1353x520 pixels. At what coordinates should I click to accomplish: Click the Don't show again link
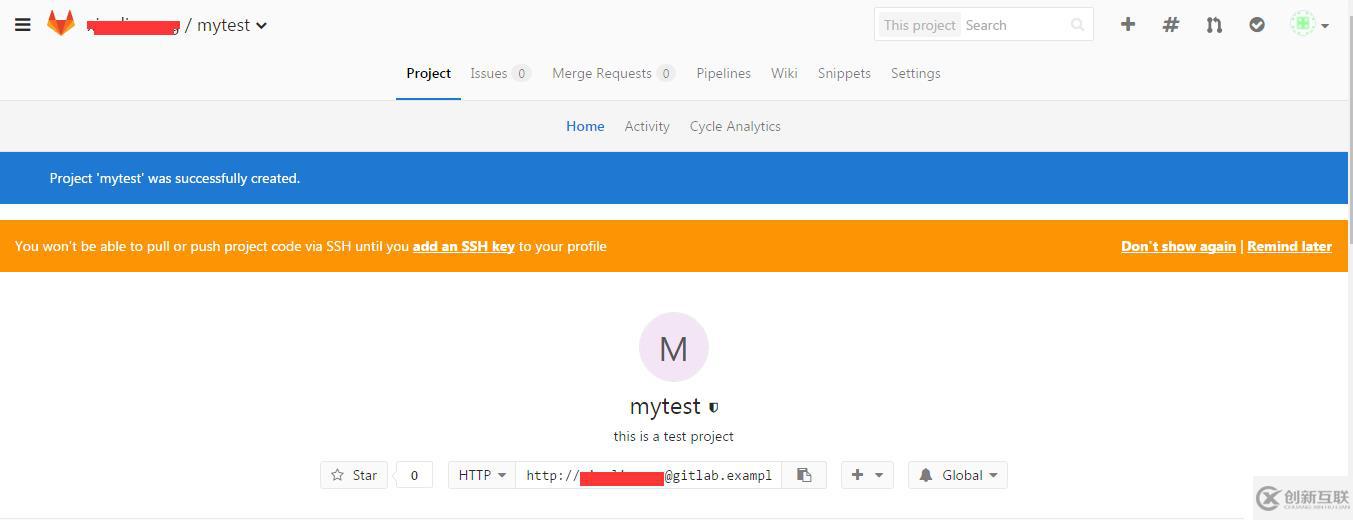click(x=1178, y=246)
